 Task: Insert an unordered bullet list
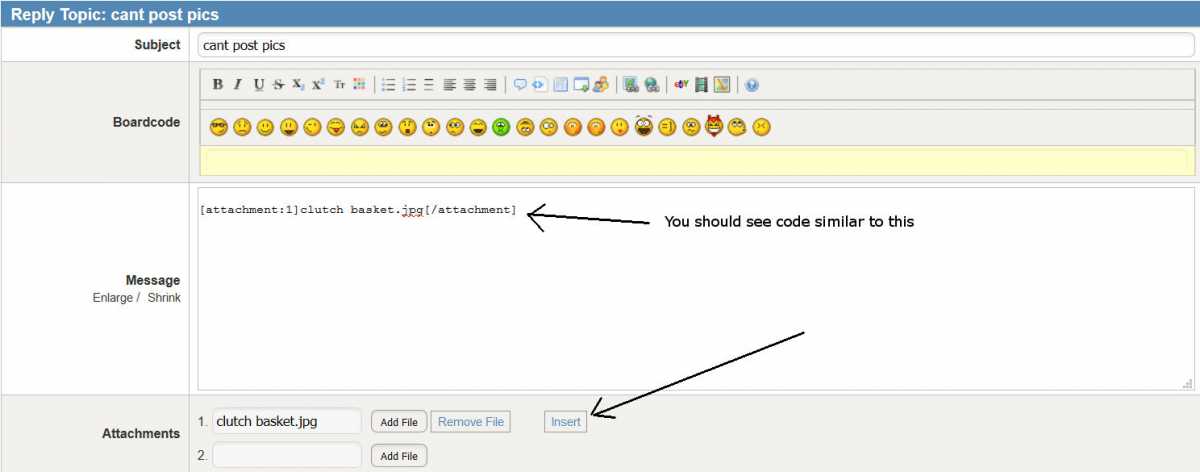coord(389,85)
